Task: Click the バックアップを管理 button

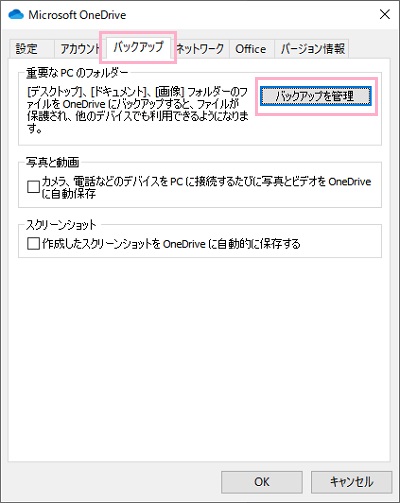Action: pos(316,96)
